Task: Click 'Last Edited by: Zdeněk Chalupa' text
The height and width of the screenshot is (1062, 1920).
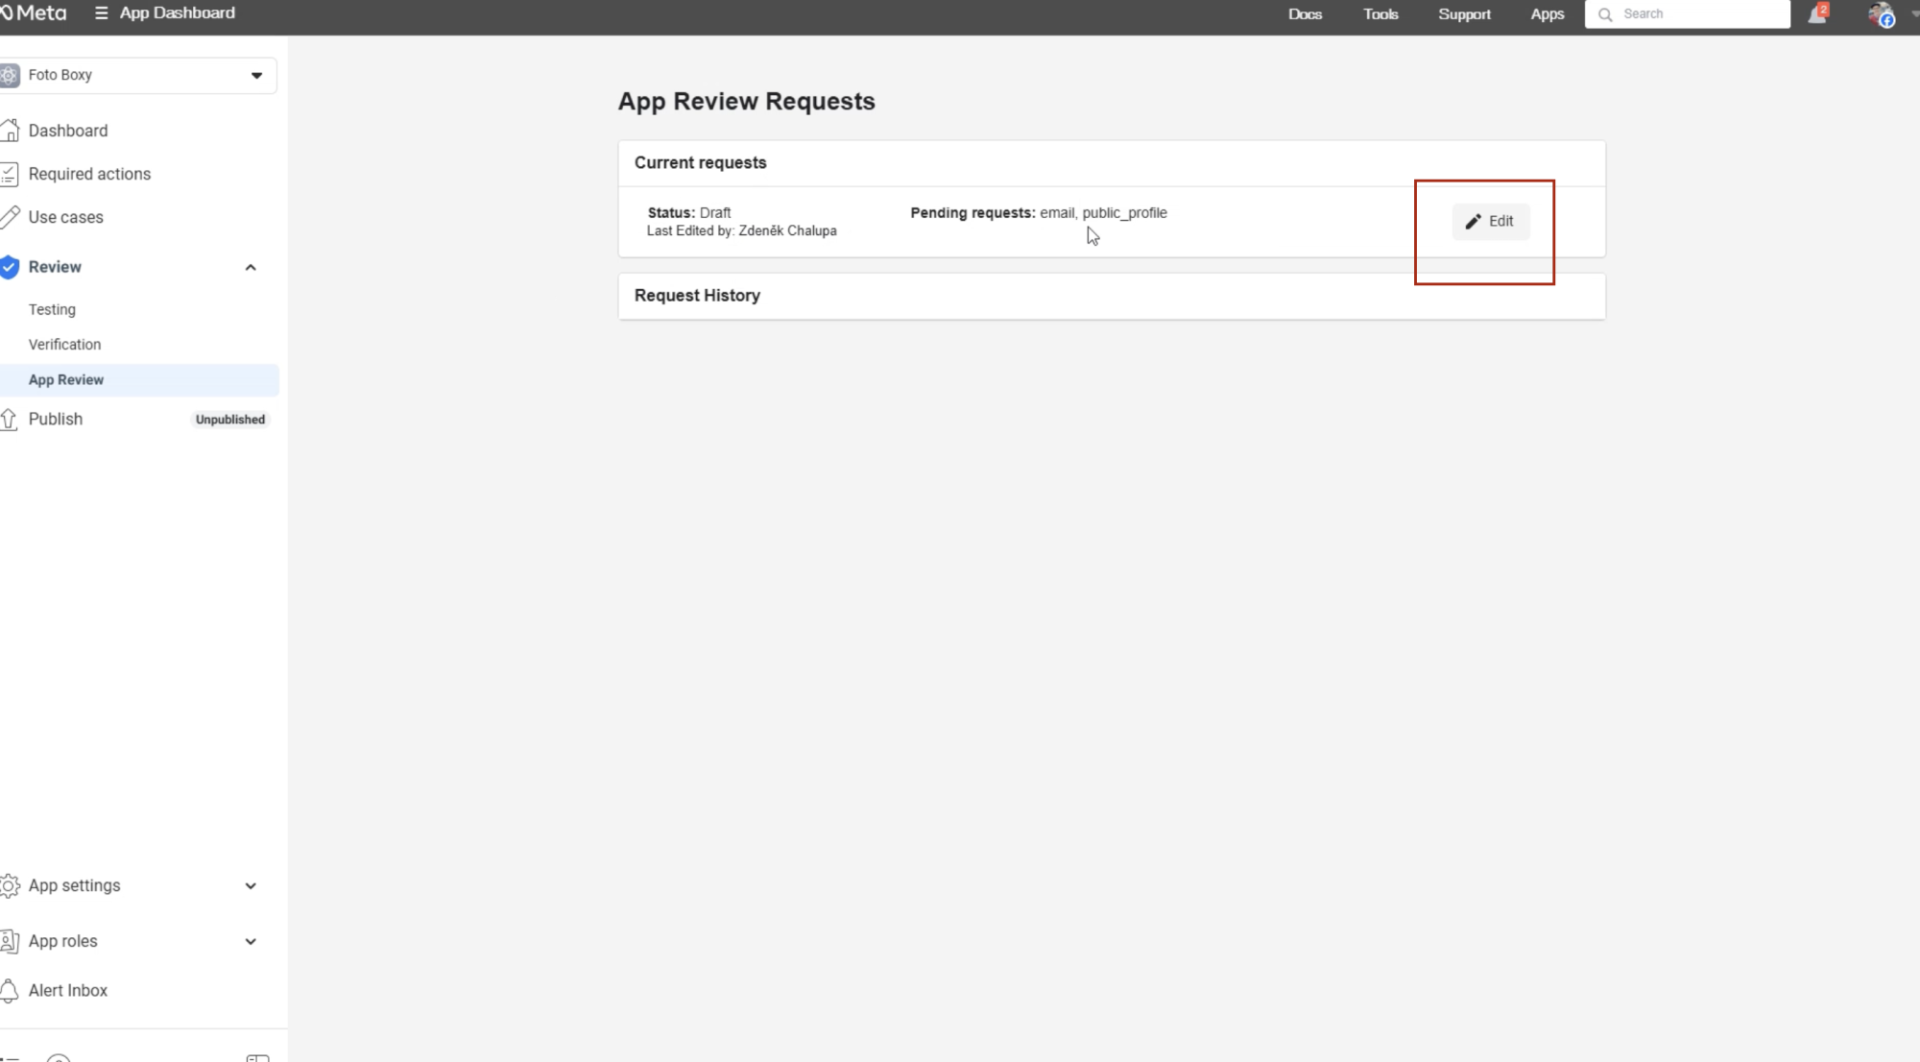Action: click(741, 231)
